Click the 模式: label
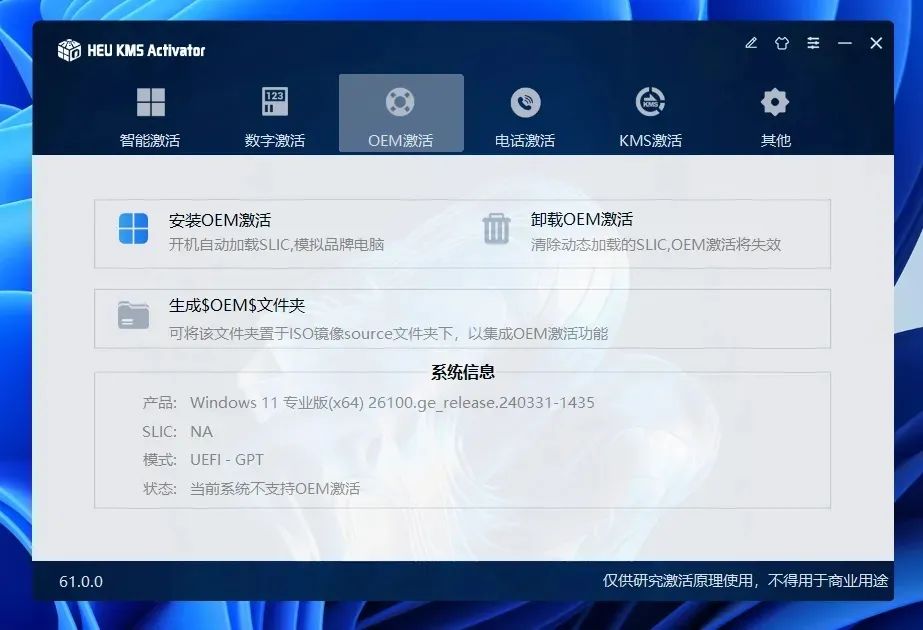The width and height of the screenshot is (923, 630). tap(160, 460)
